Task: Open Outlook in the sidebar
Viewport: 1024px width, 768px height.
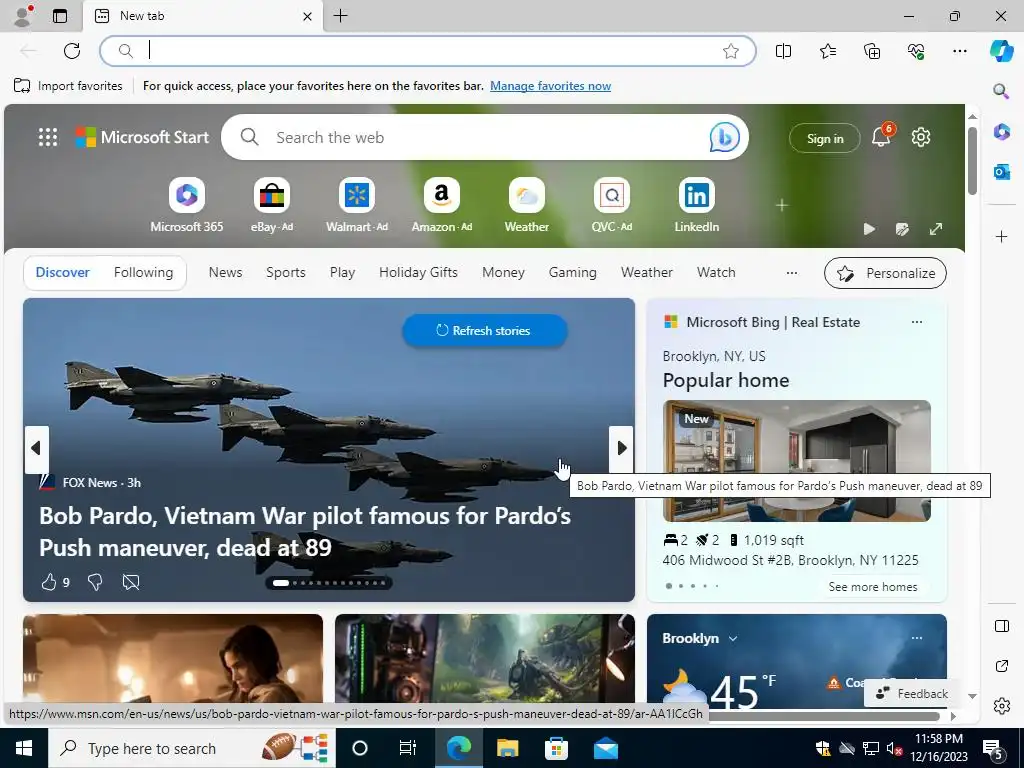Action: point(1001,172)
